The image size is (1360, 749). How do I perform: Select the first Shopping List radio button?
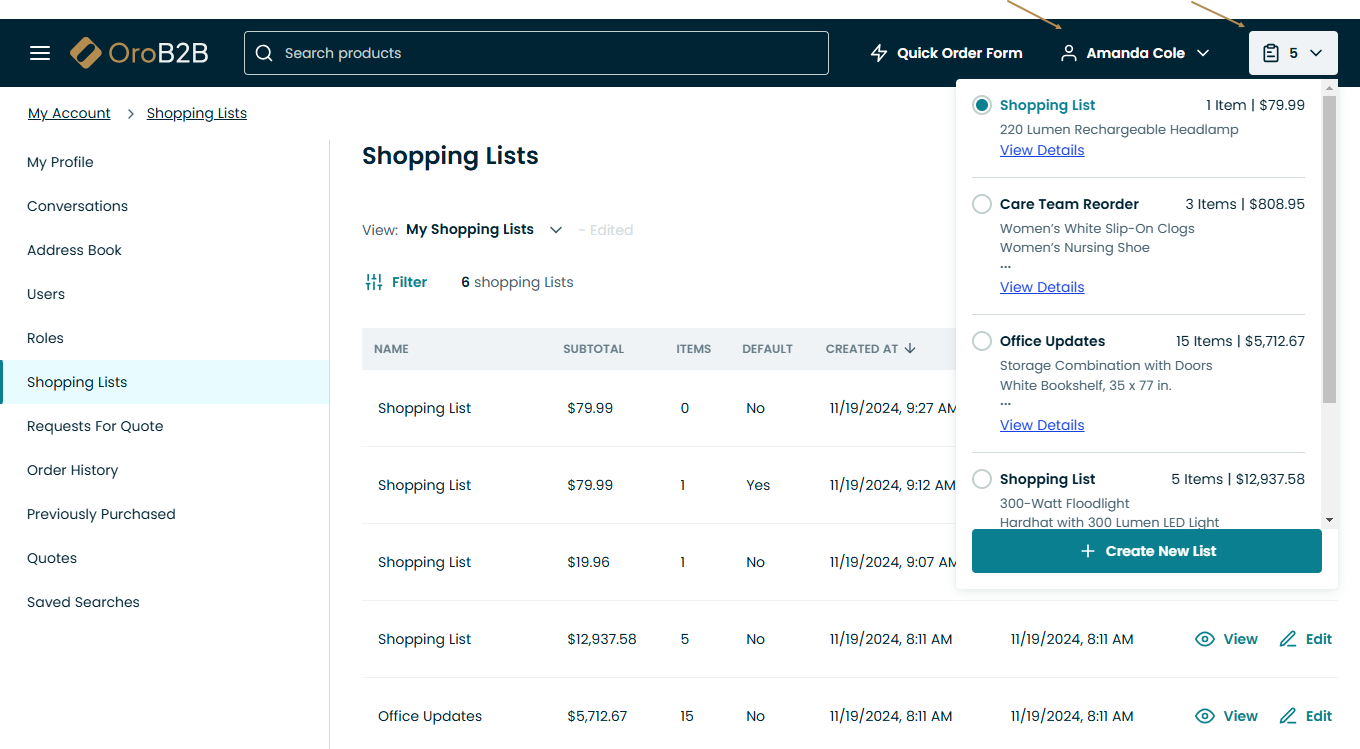[x=982, y=105]
